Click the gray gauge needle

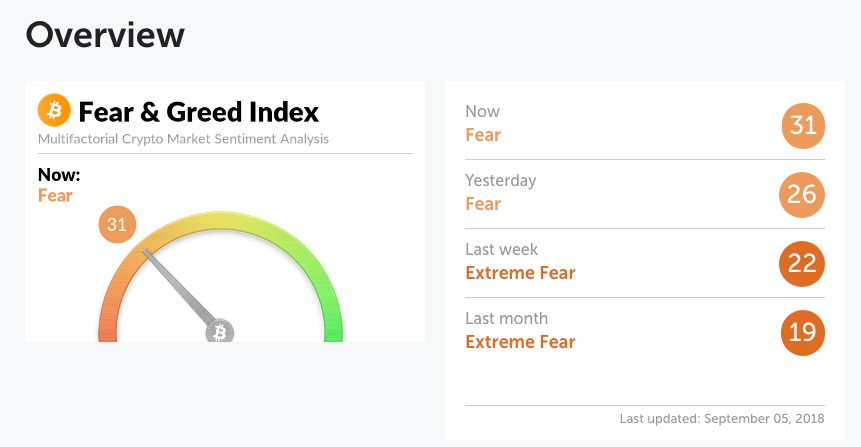tap(178, 287)
